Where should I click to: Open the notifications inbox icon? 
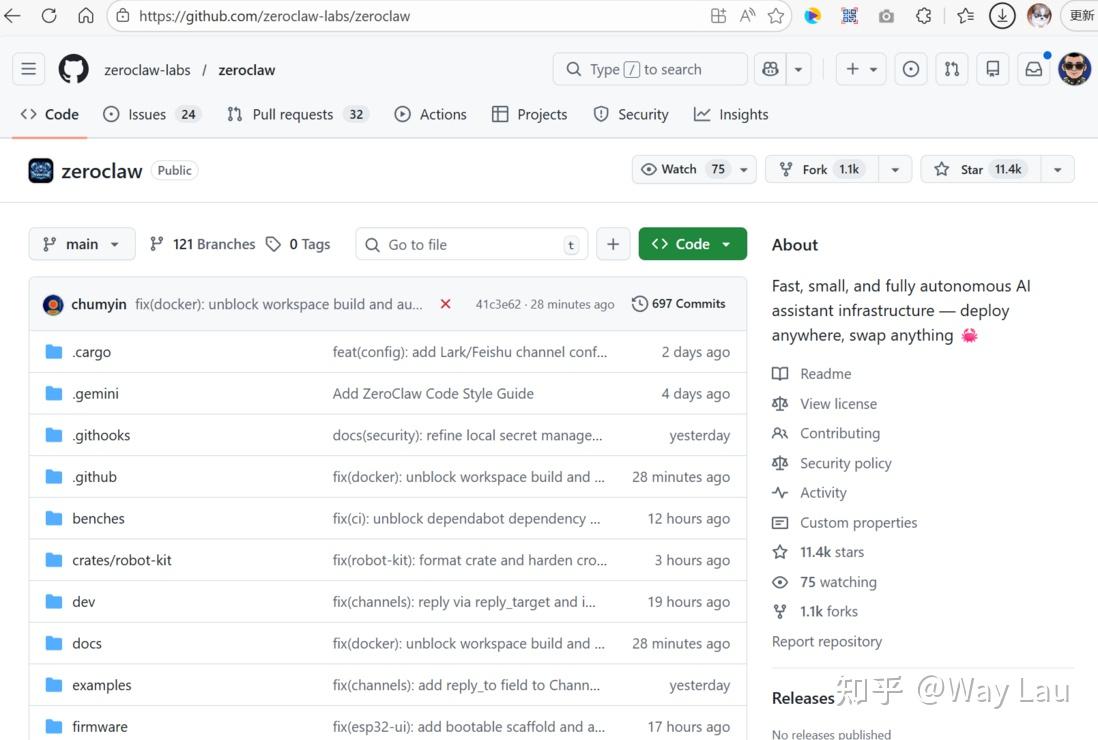[x=1033, y=69]
